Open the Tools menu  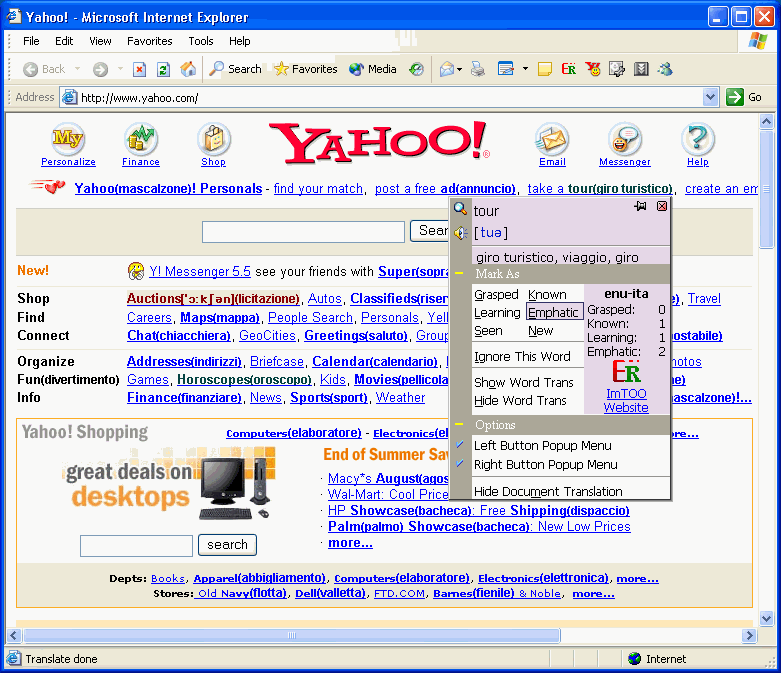tap(201, 41)
